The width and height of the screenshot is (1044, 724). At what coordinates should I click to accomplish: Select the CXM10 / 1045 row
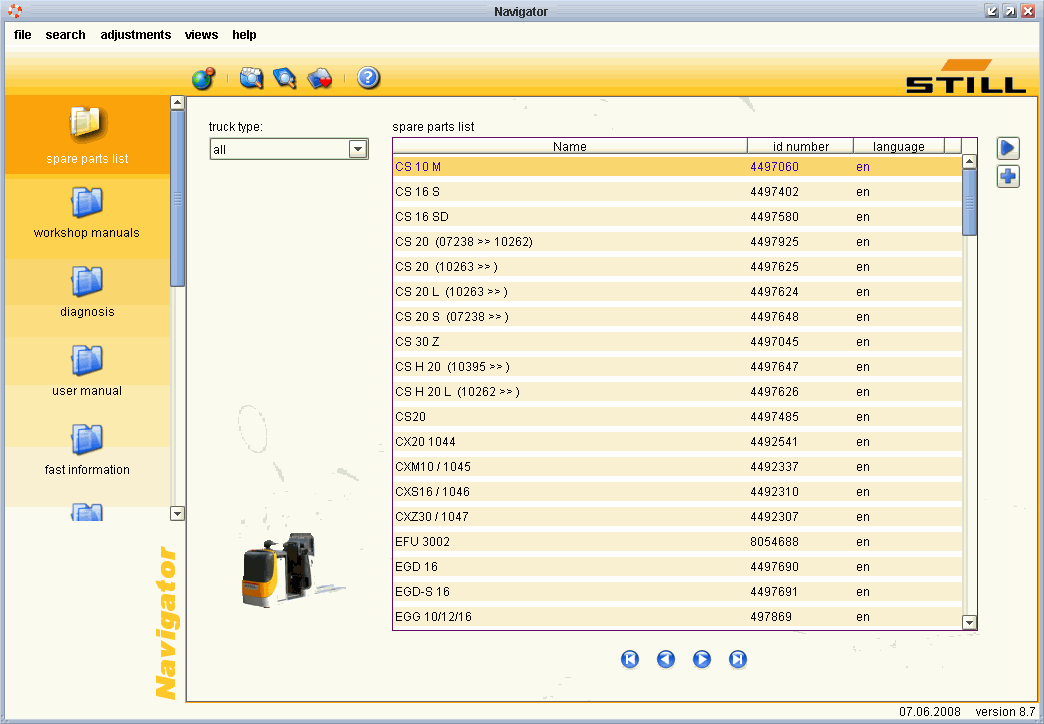(x=677, y=467)
